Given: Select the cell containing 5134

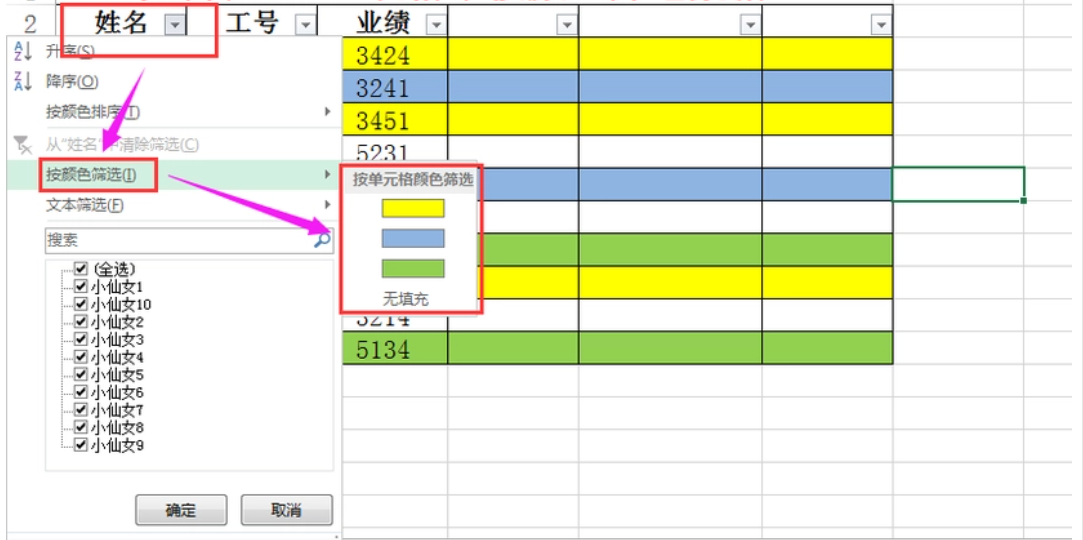Looking at the screenshot, I should point(395,348).
